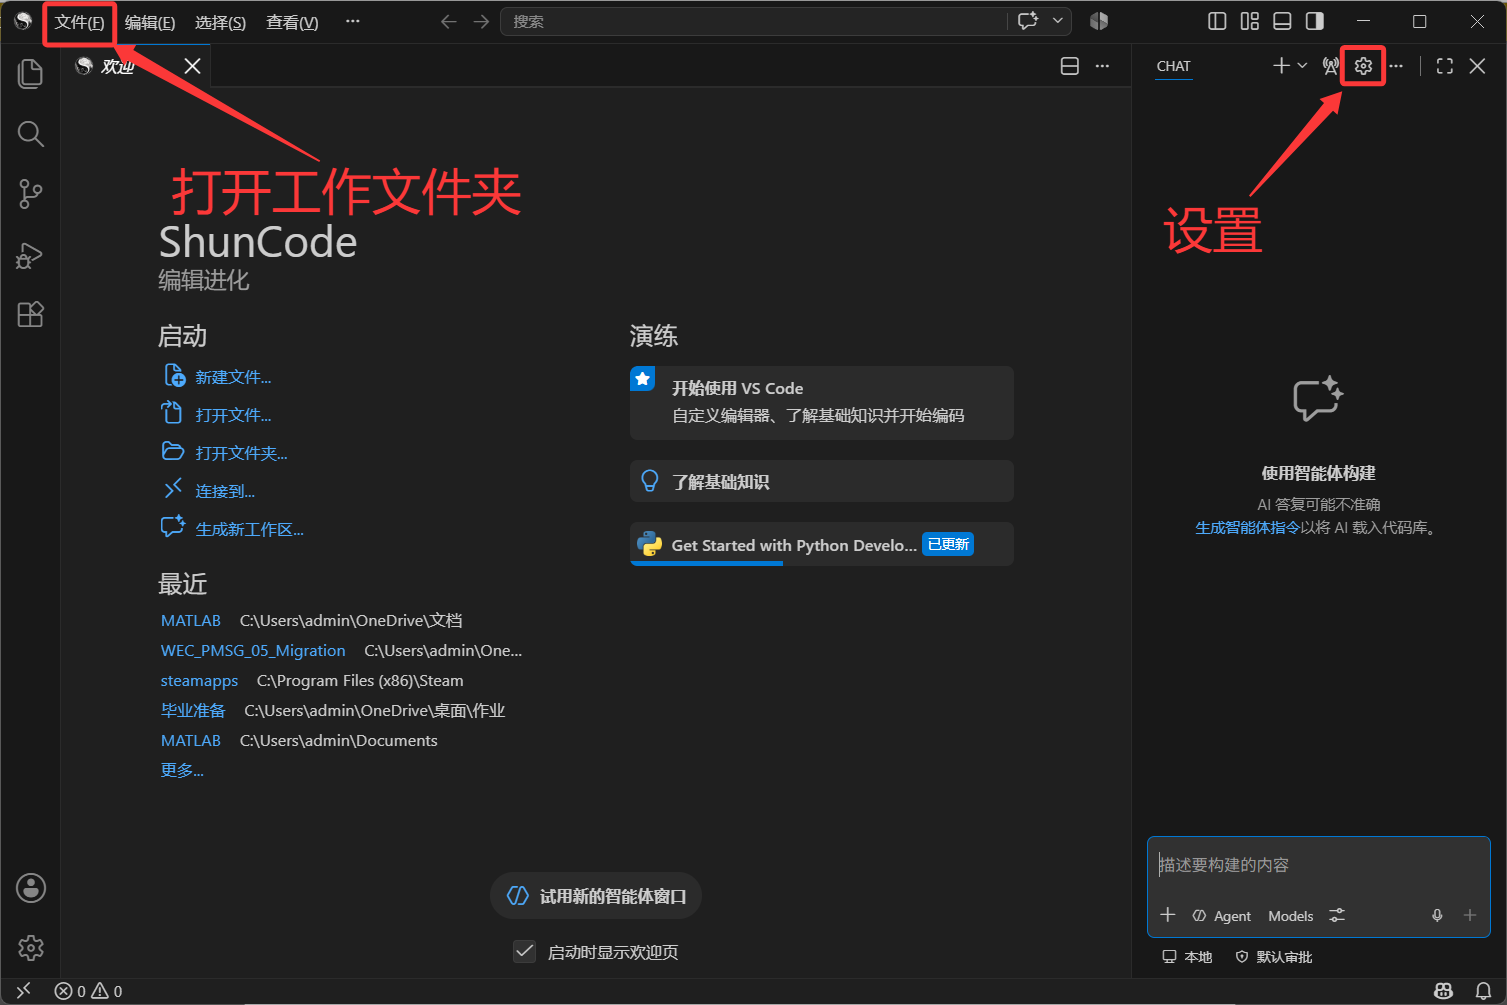Go back with the navigation arrow
Screen dimensions: 1507x1005
449,22
